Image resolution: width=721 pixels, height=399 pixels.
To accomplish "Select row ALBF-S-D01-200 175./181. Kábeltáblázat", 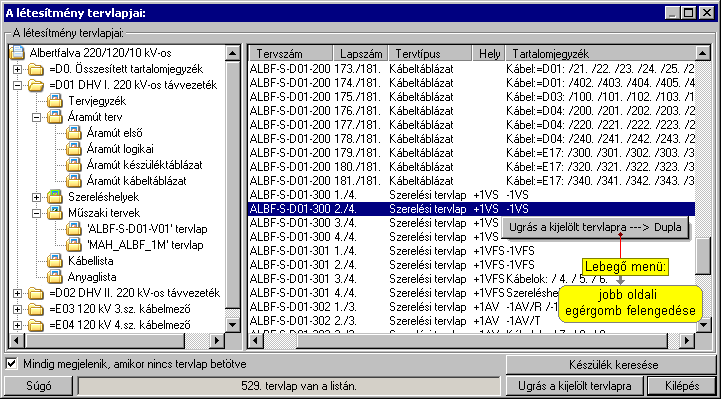I will click(471, 97).
